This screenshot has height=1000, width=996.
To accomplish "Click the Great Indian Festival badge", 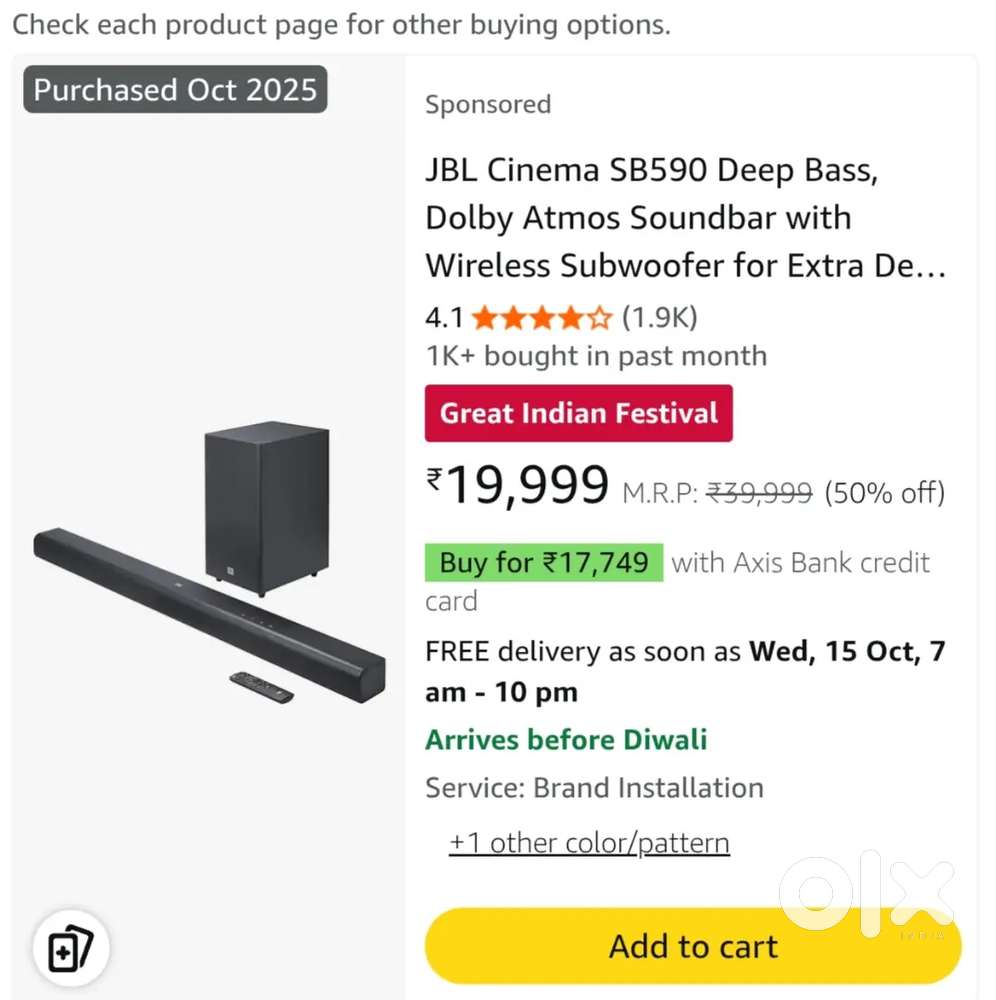I will [x=578, y=413].
